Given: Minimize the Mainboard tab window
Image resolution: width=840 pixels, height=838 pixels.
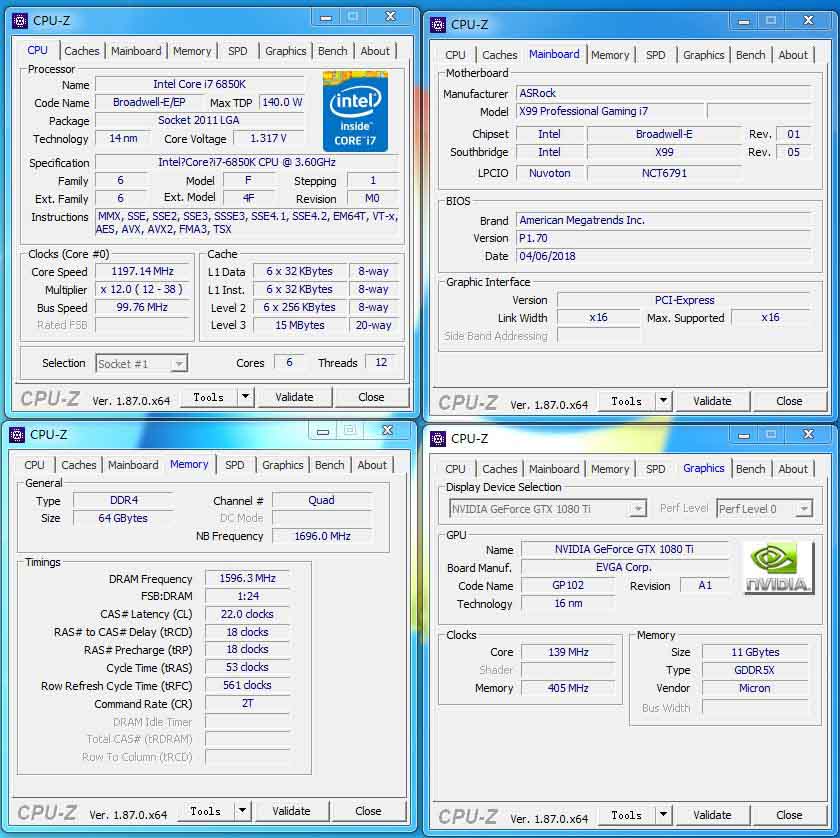Looking at the screenshot, I should (x=744, y=21).
